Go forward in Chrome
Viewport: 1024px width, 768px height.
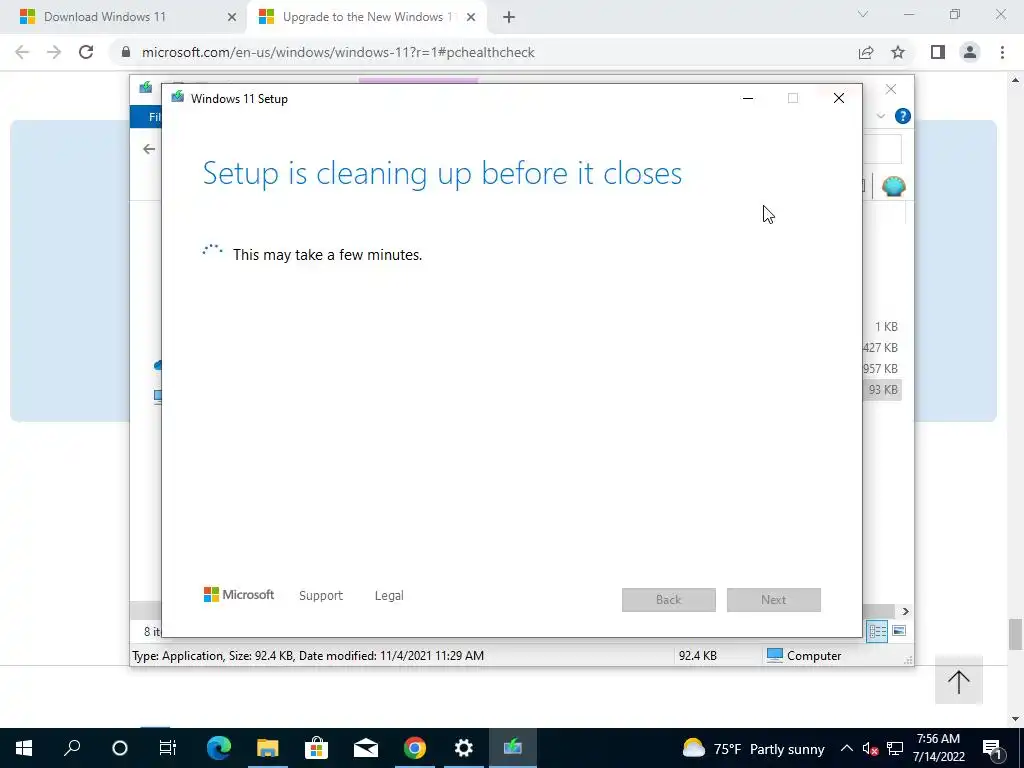pyautogui.click(x=54, y=52)
